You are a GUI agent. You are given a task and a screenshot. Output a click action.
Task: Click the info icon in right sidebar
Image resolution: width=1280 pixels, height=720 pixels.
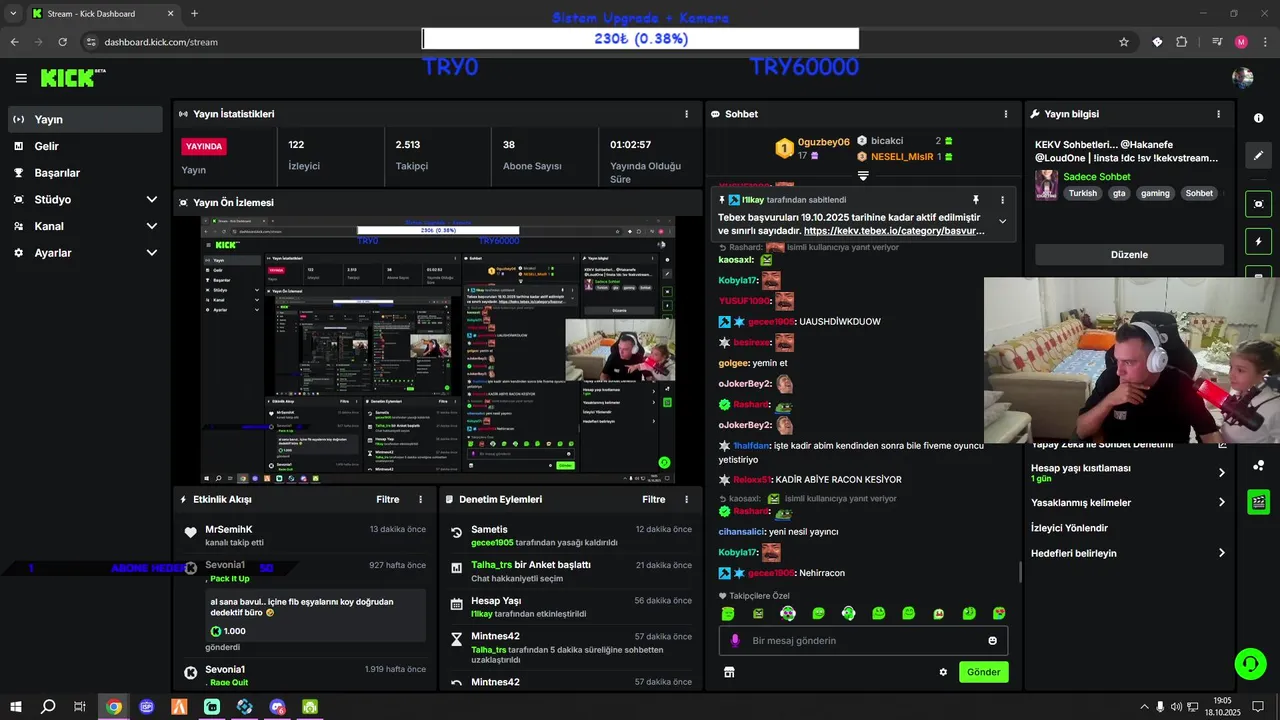(1258, 118)
